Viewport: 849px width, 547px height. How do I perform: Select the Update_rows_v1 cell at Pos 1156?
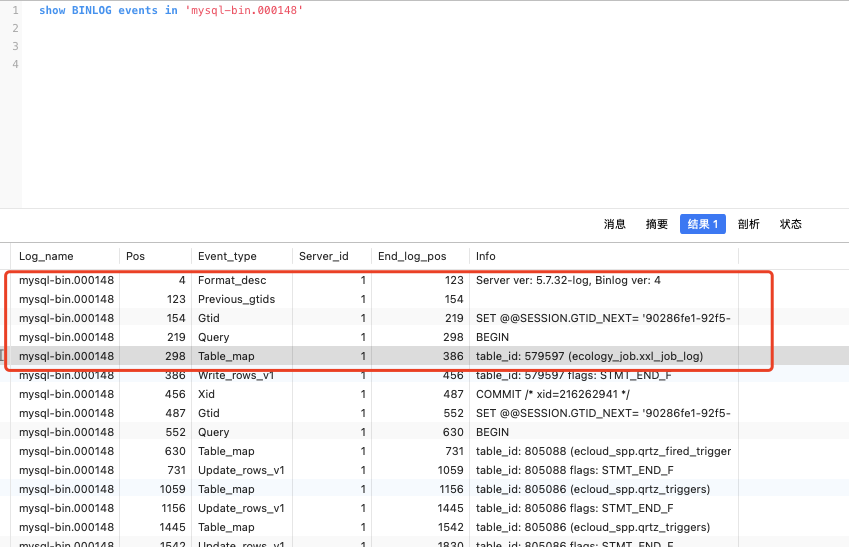pos(241,508)
